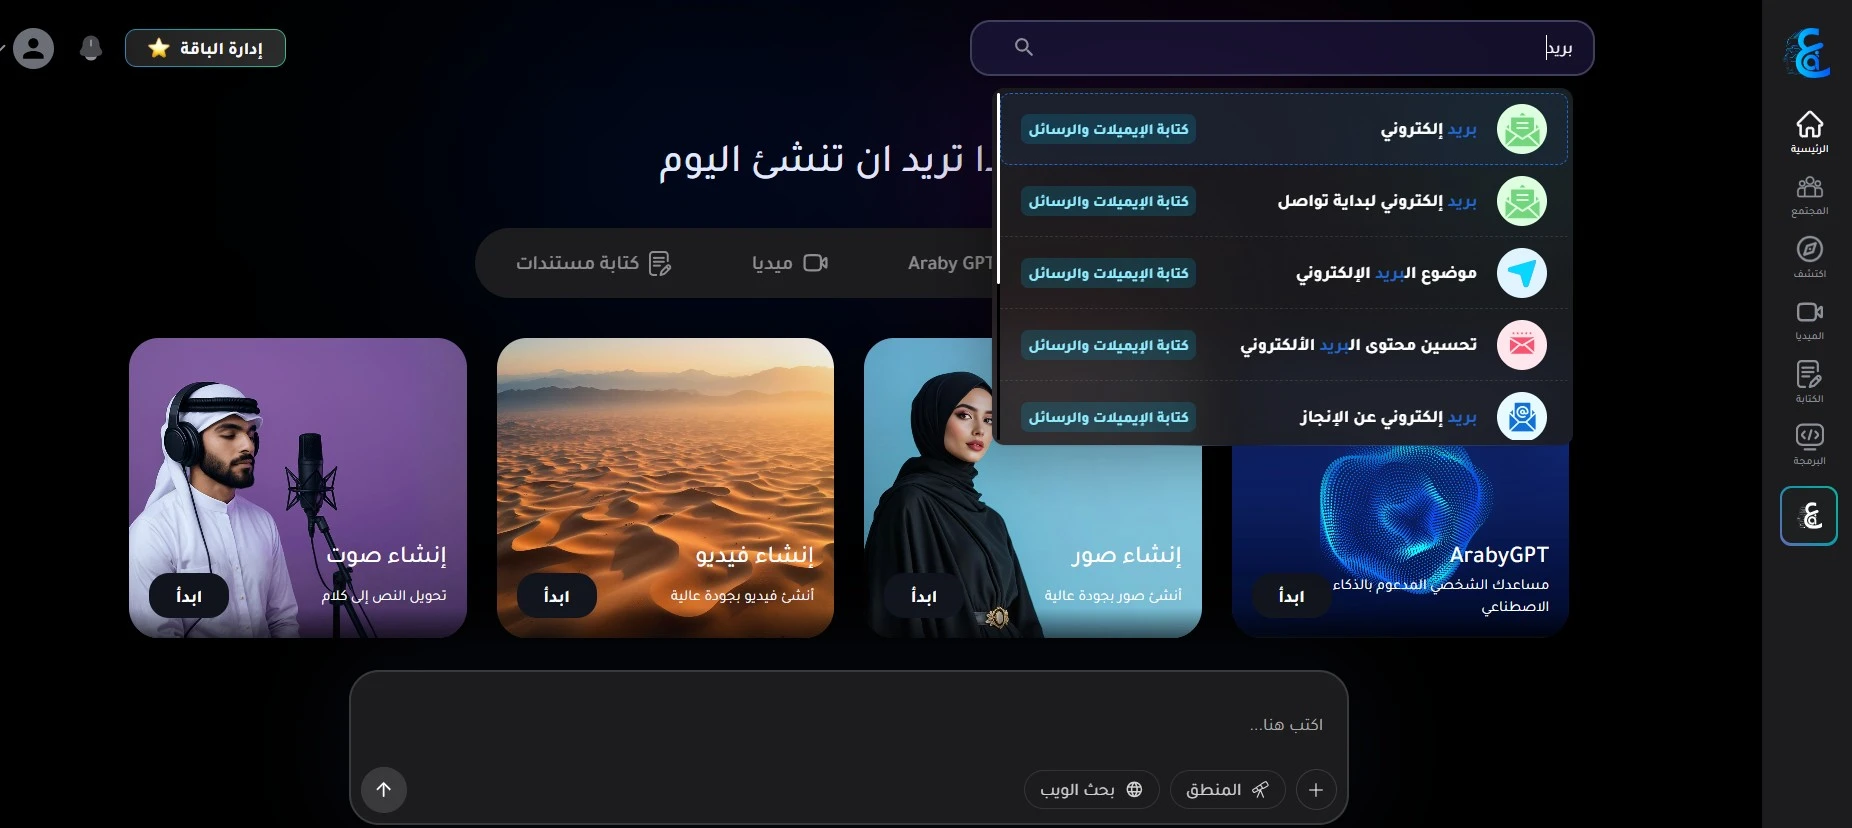Click the notification bell icon

click(x=91, y=48)
